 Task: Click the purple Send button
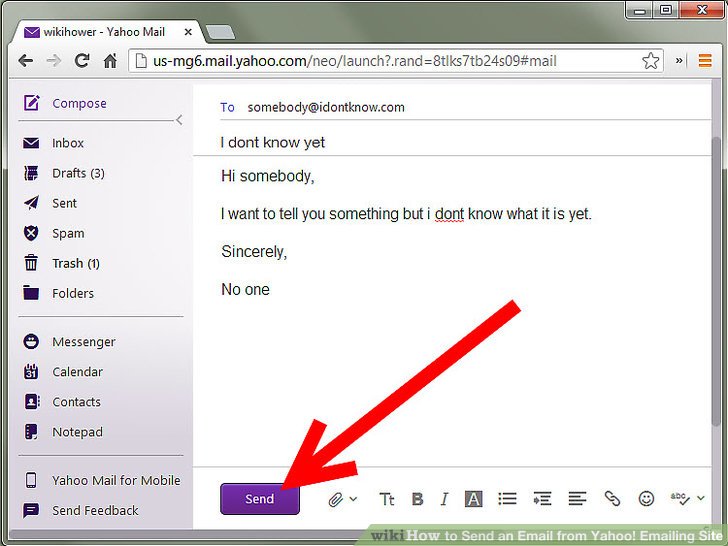click(260, 499)
